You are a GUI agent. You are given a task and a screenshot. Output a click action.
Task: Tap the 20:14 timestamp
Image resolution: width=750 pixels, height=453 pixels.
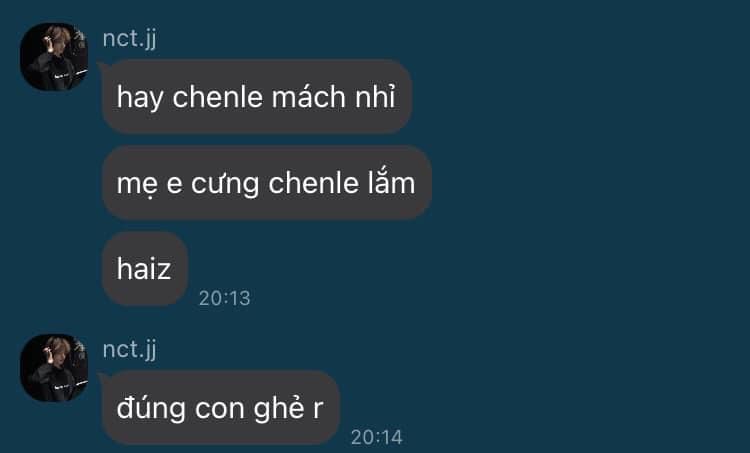376,437
